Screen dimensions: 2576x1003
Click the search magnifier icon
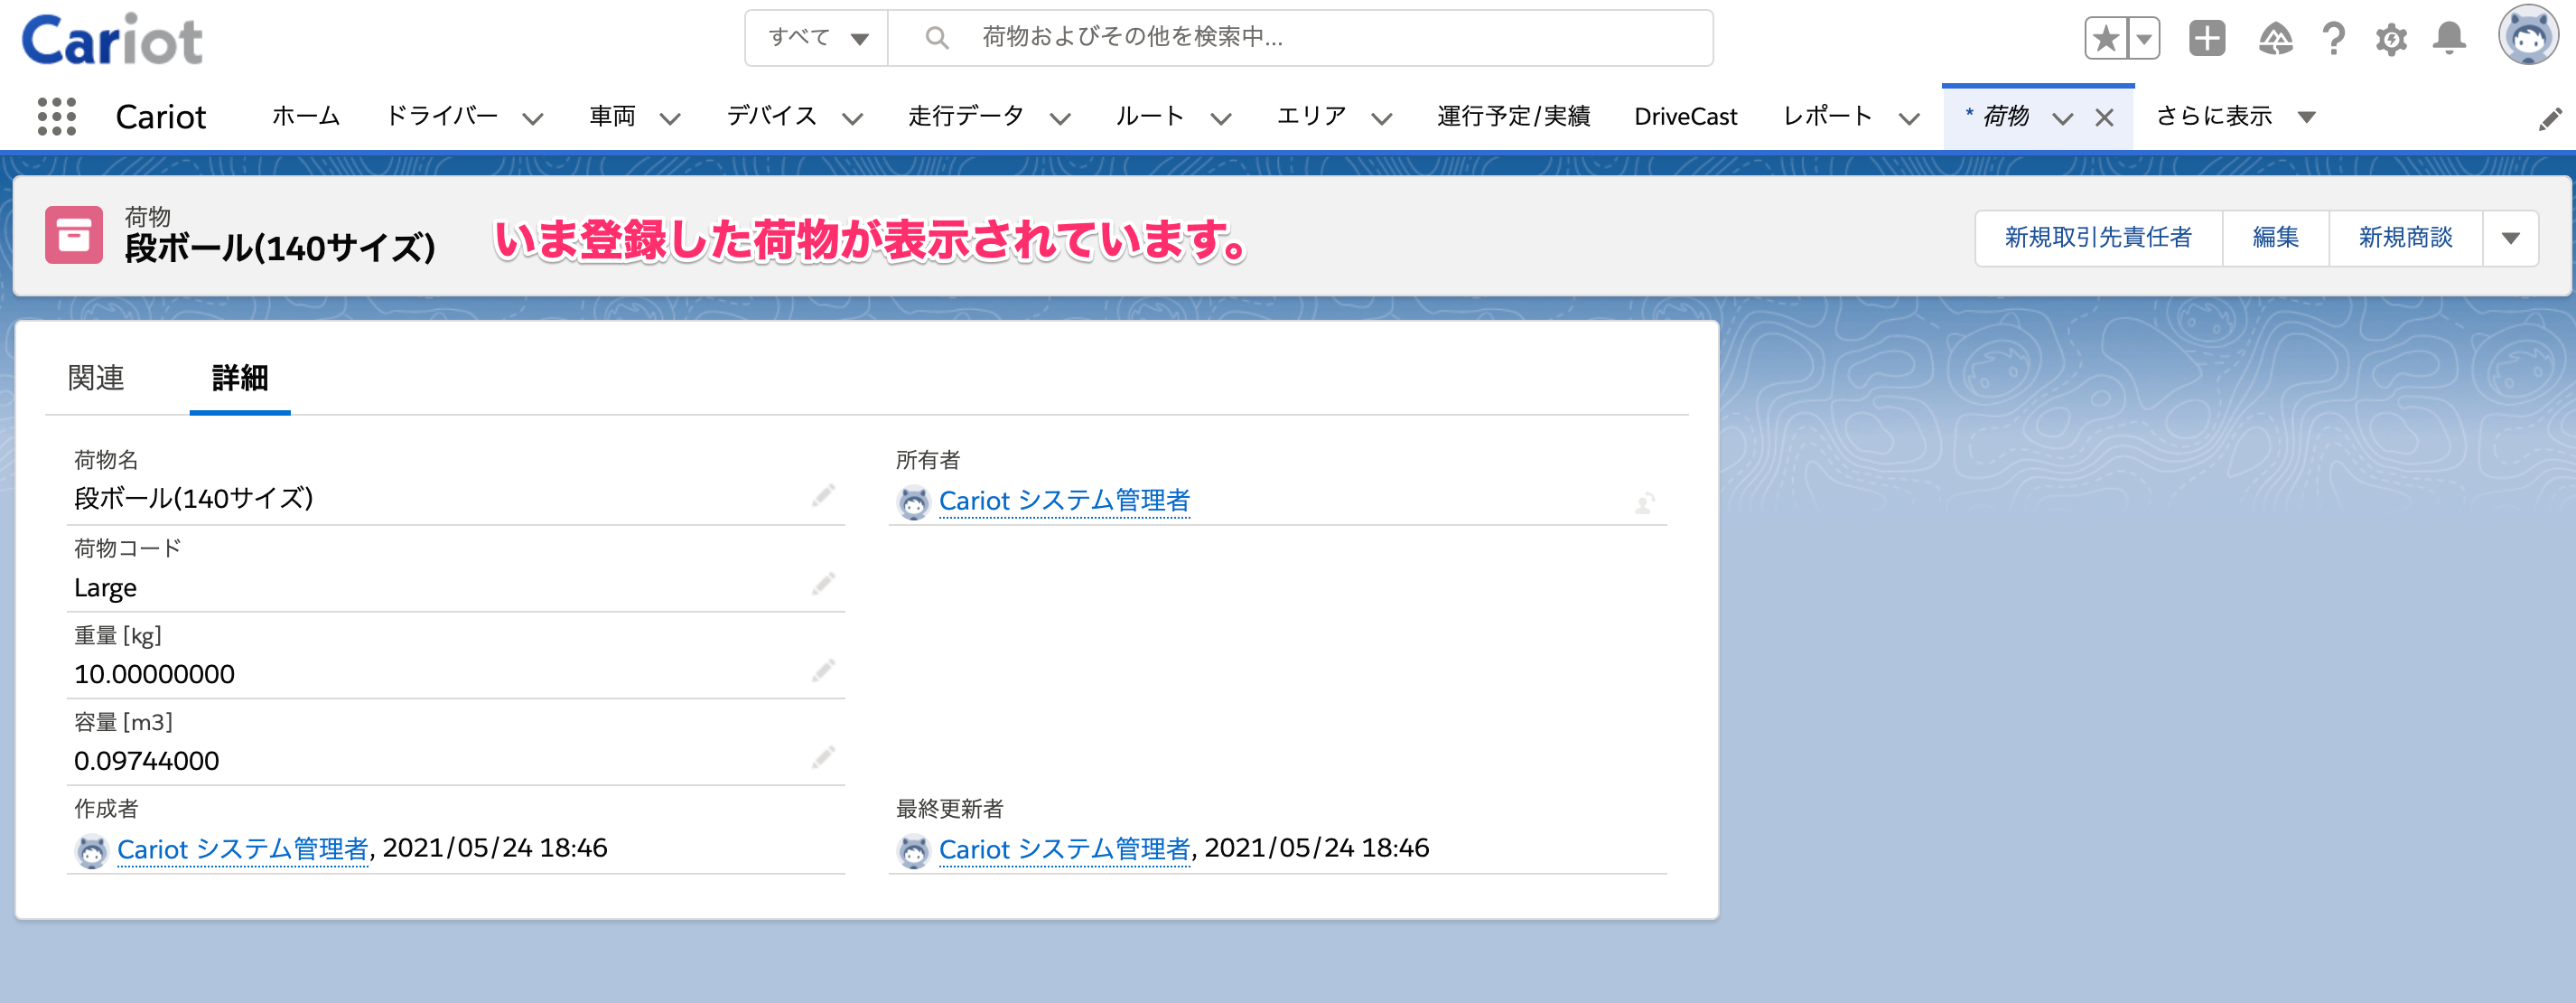936,38
